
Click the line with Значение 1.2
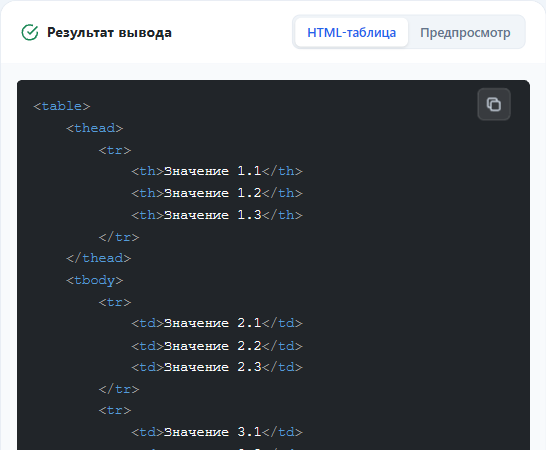(217, 193)
